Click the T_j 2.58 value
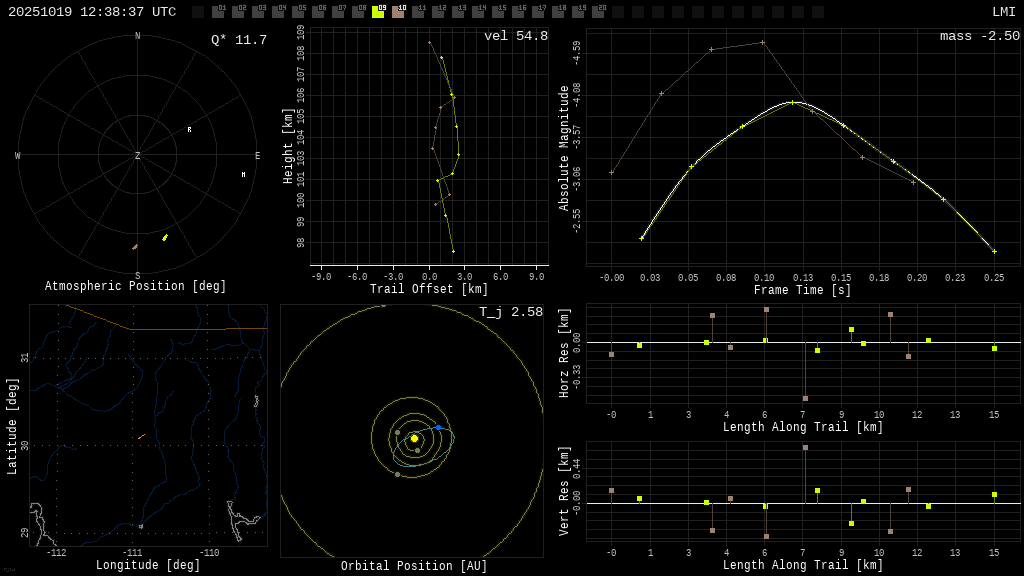 pyautogui.click(x=510, y=312)
